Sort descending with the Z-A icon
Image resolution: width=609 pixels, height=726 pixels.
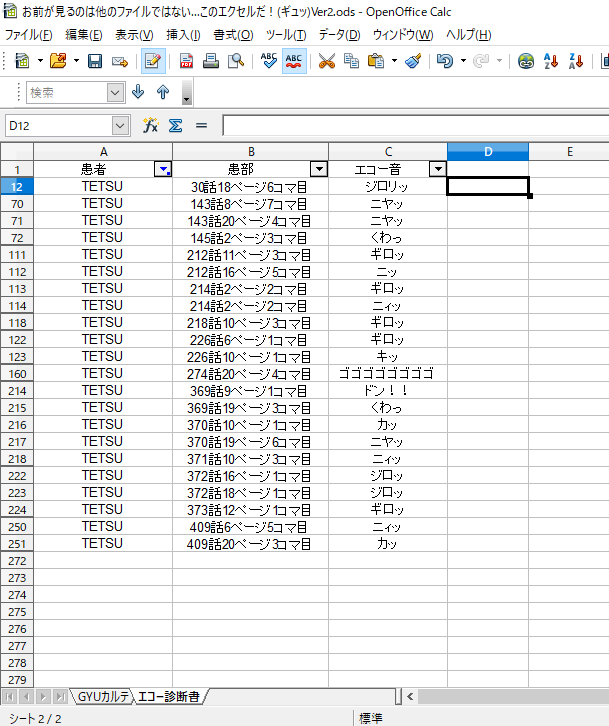tap(576, 61)
